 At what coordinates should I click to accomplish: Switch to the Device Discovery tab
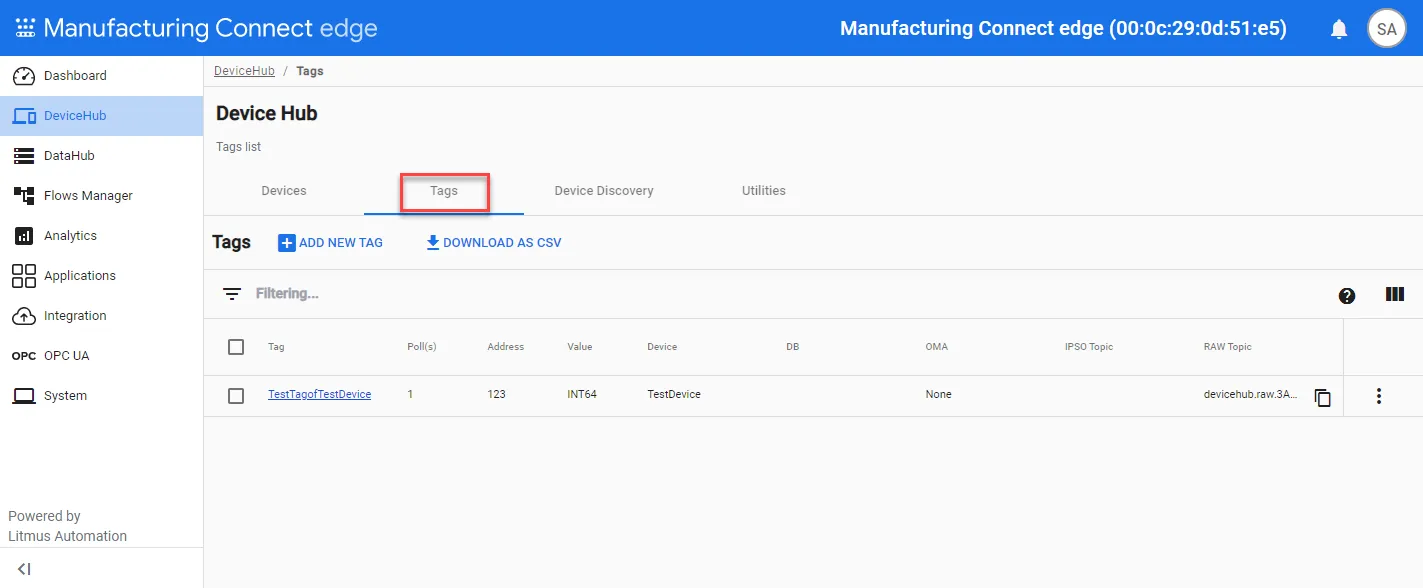pyautogui.click(x=604, y=191)
